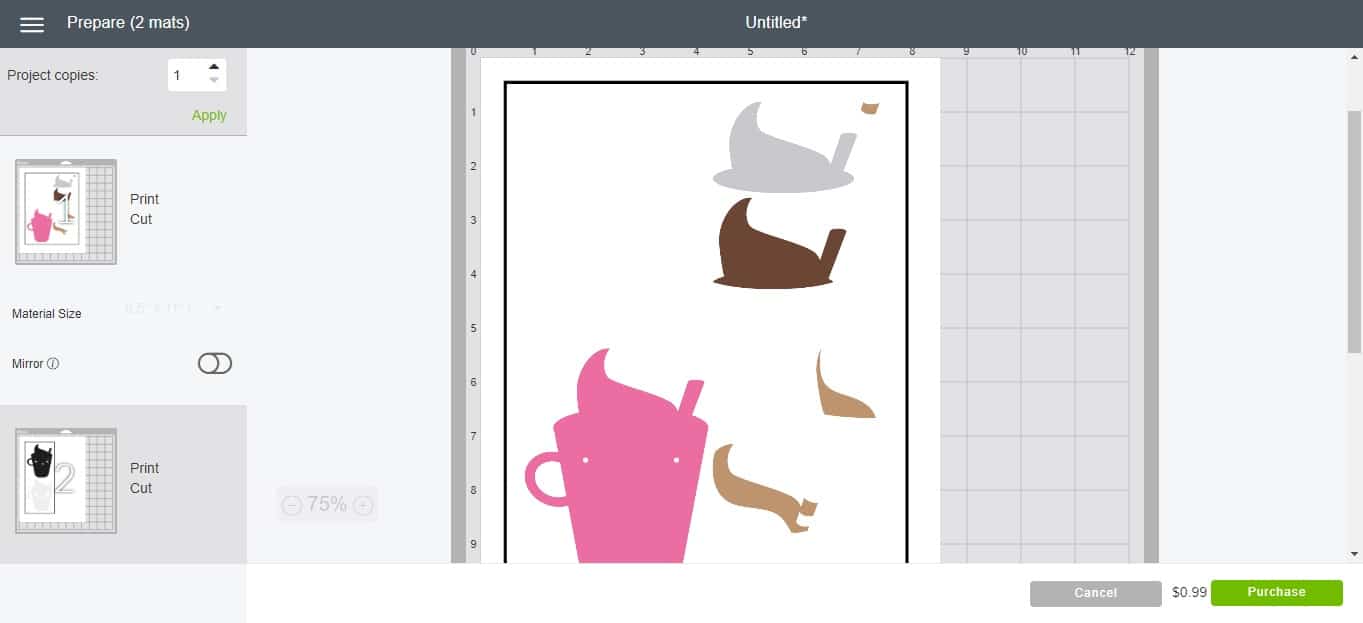Enable the Mirror toggle for mat 1
Image resolution: width=1363 pixels, height=623 pixels.
(x=214, y=364)
